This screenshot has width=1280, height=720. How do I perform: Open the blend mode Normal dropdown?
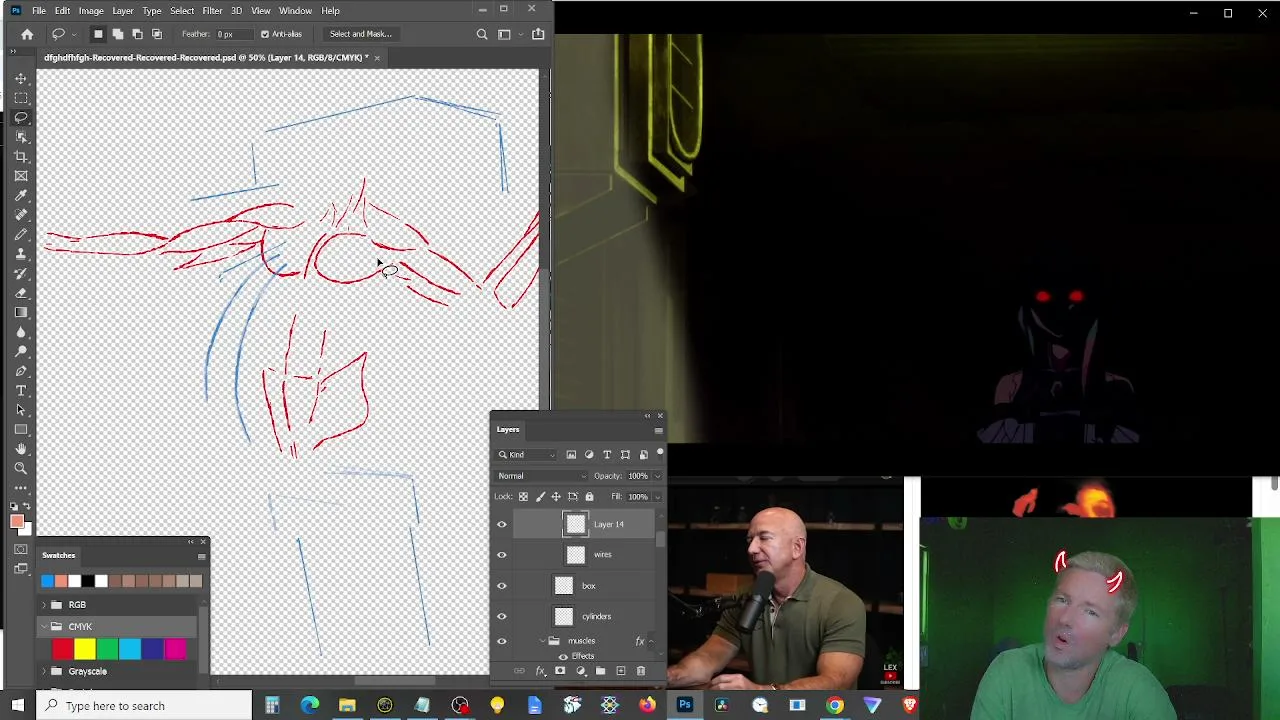pyautogui.click(x=541, y=476)
